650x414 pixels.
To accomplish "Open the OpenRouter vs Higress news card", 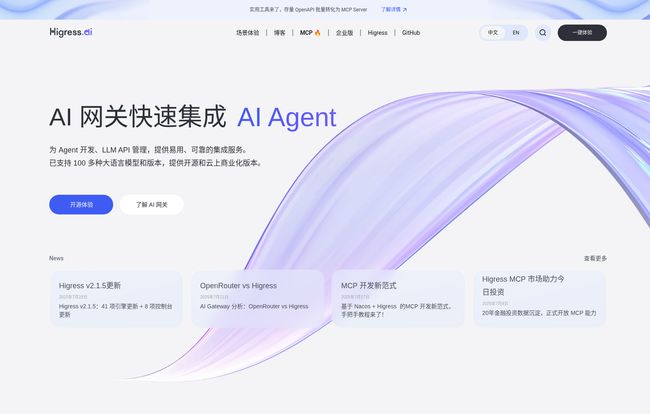I will 257,299.
